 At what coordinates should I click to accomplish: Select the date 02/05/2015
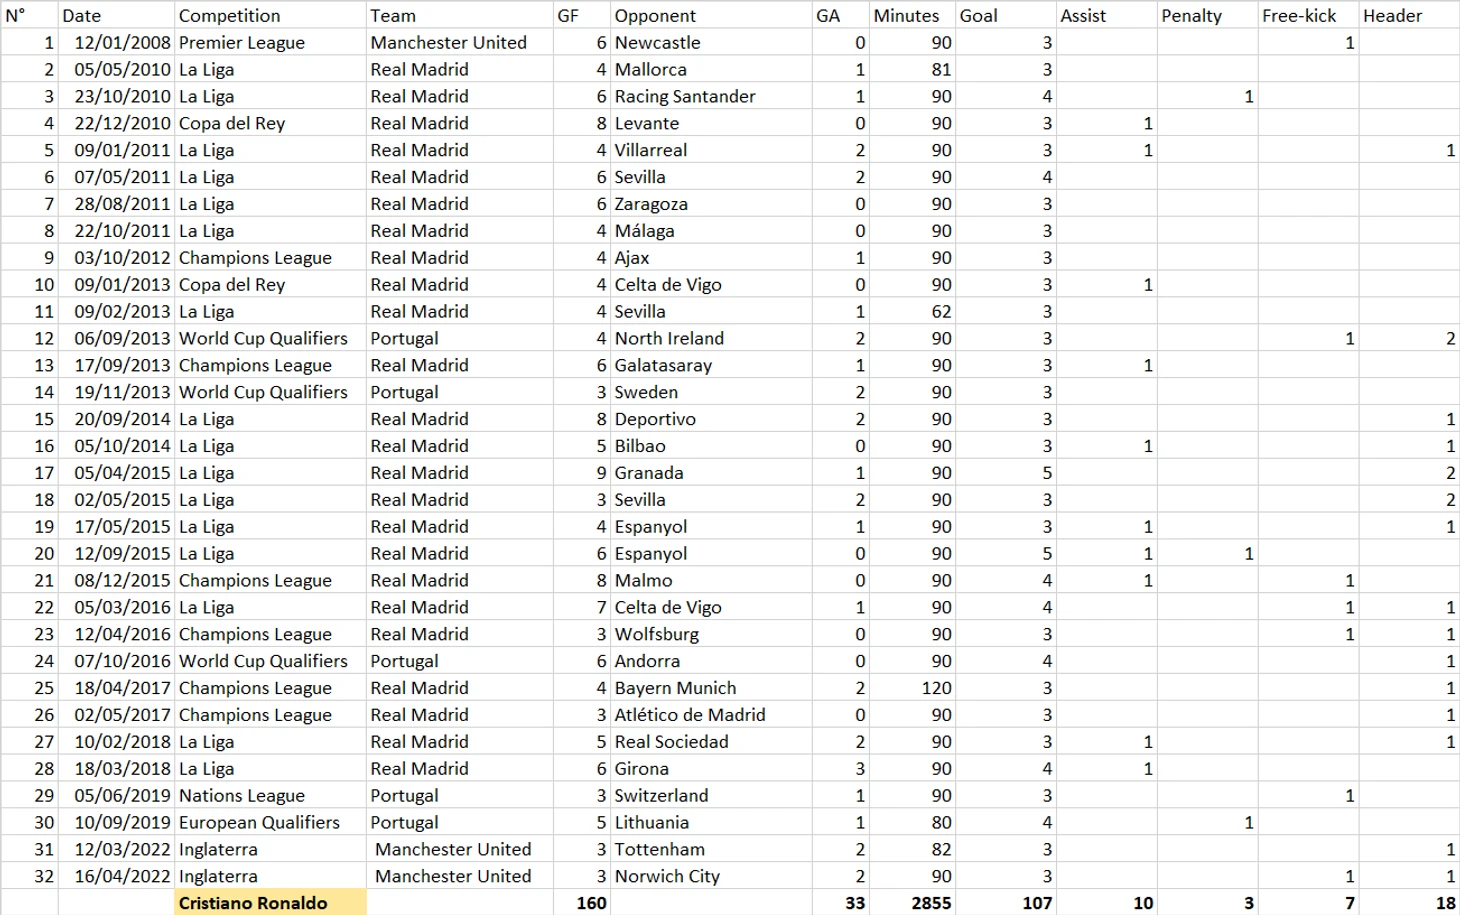point(117,500)
